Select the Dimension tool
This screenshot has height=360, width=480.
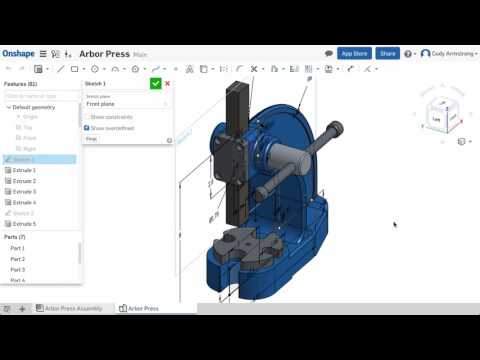[350, 69]
